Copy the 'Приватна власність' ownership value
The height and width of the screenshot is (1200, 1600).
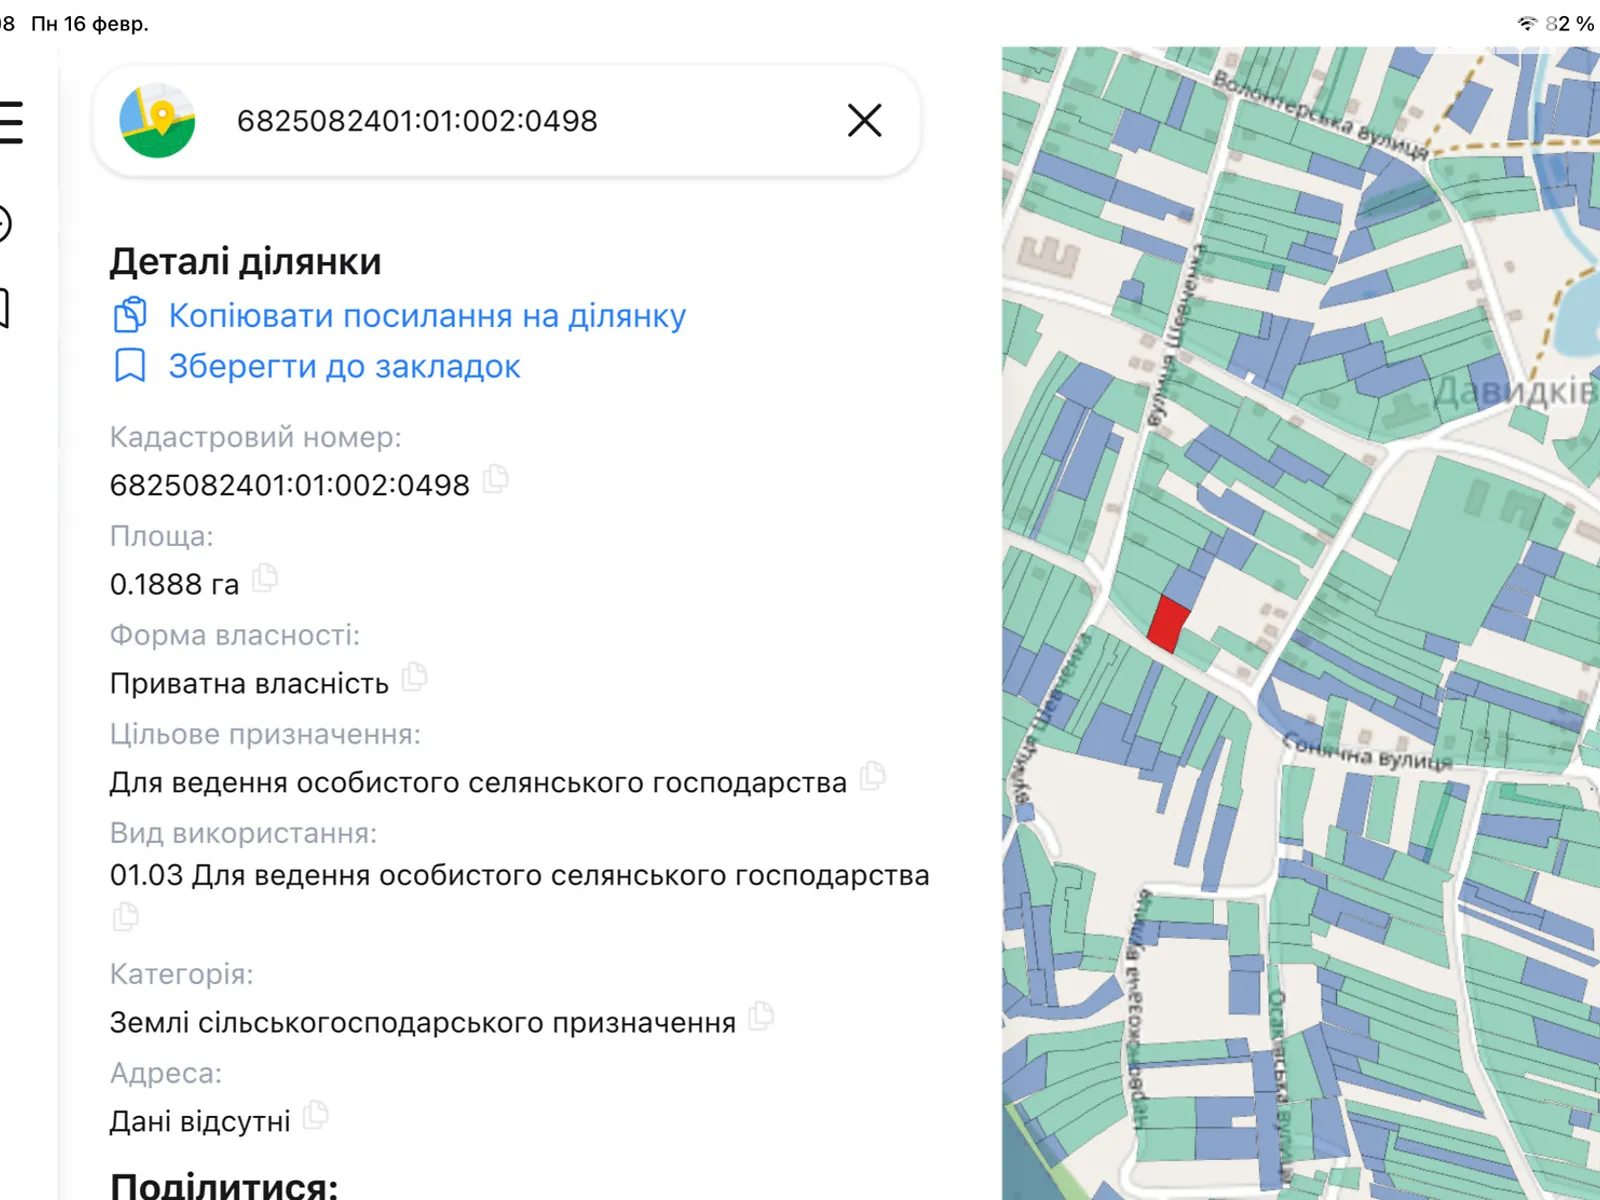[414, 678]
